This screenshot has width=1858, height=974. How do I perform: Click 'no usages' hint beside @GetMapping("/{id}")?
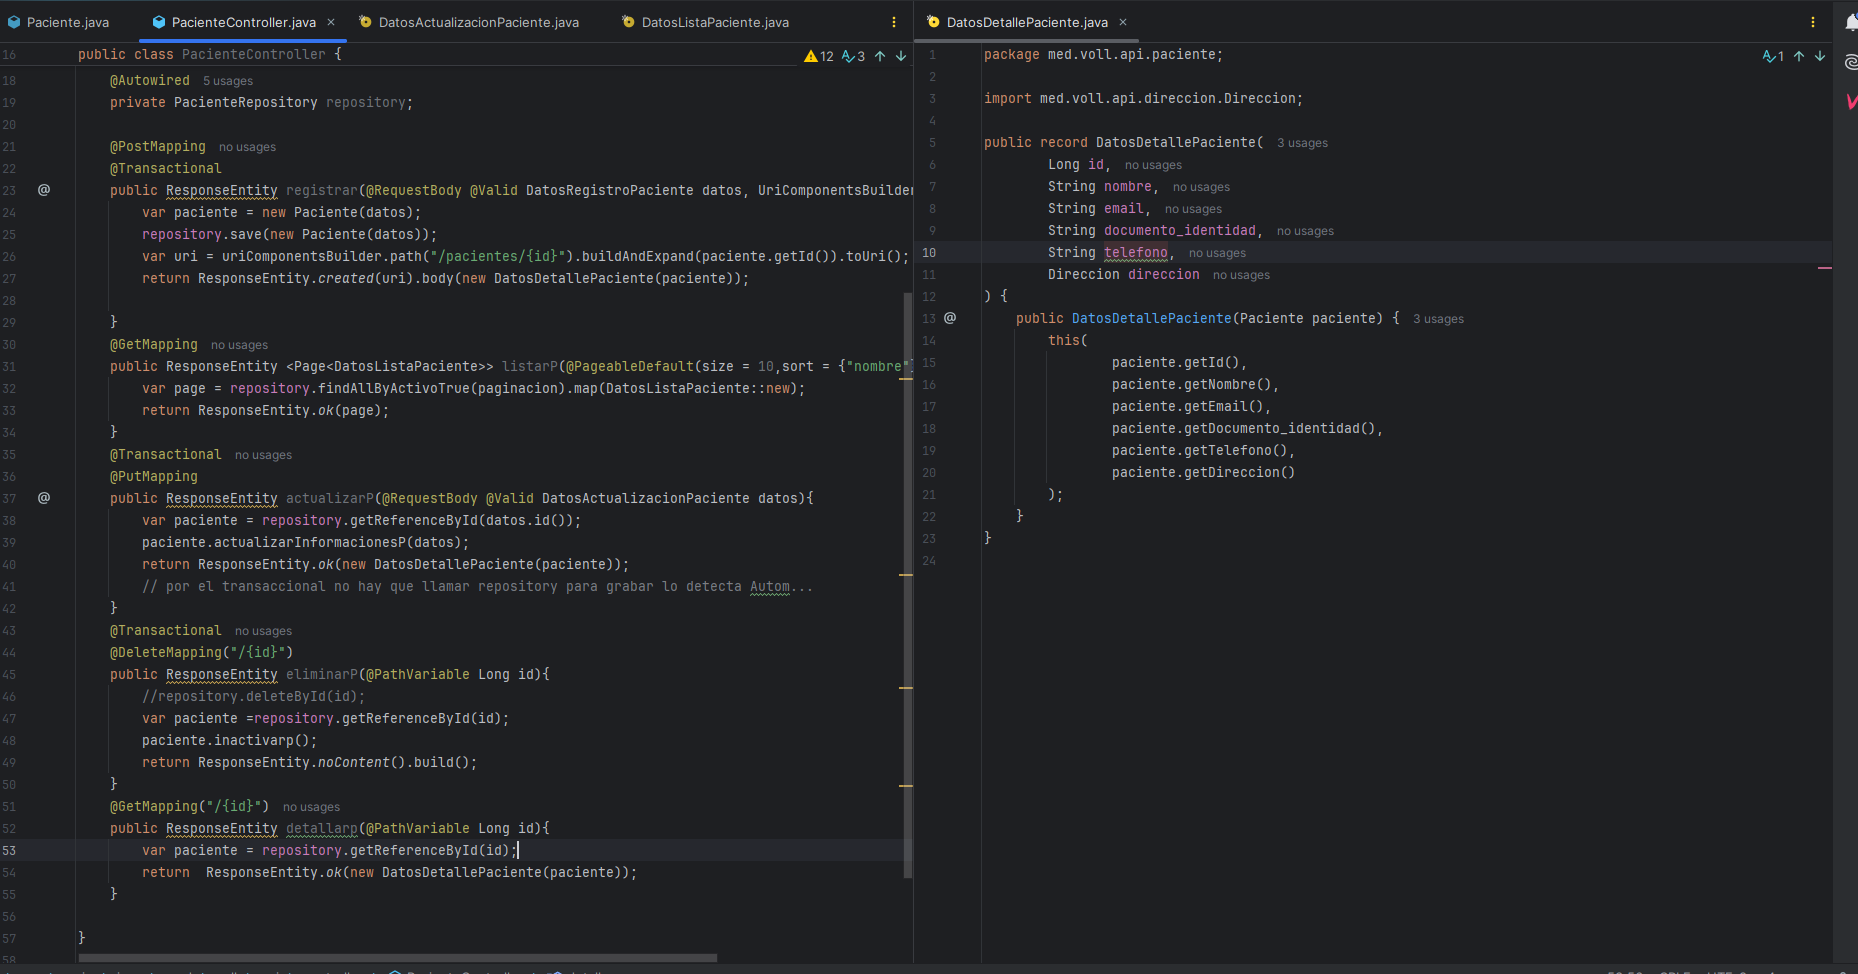click(x=311, y=807)
